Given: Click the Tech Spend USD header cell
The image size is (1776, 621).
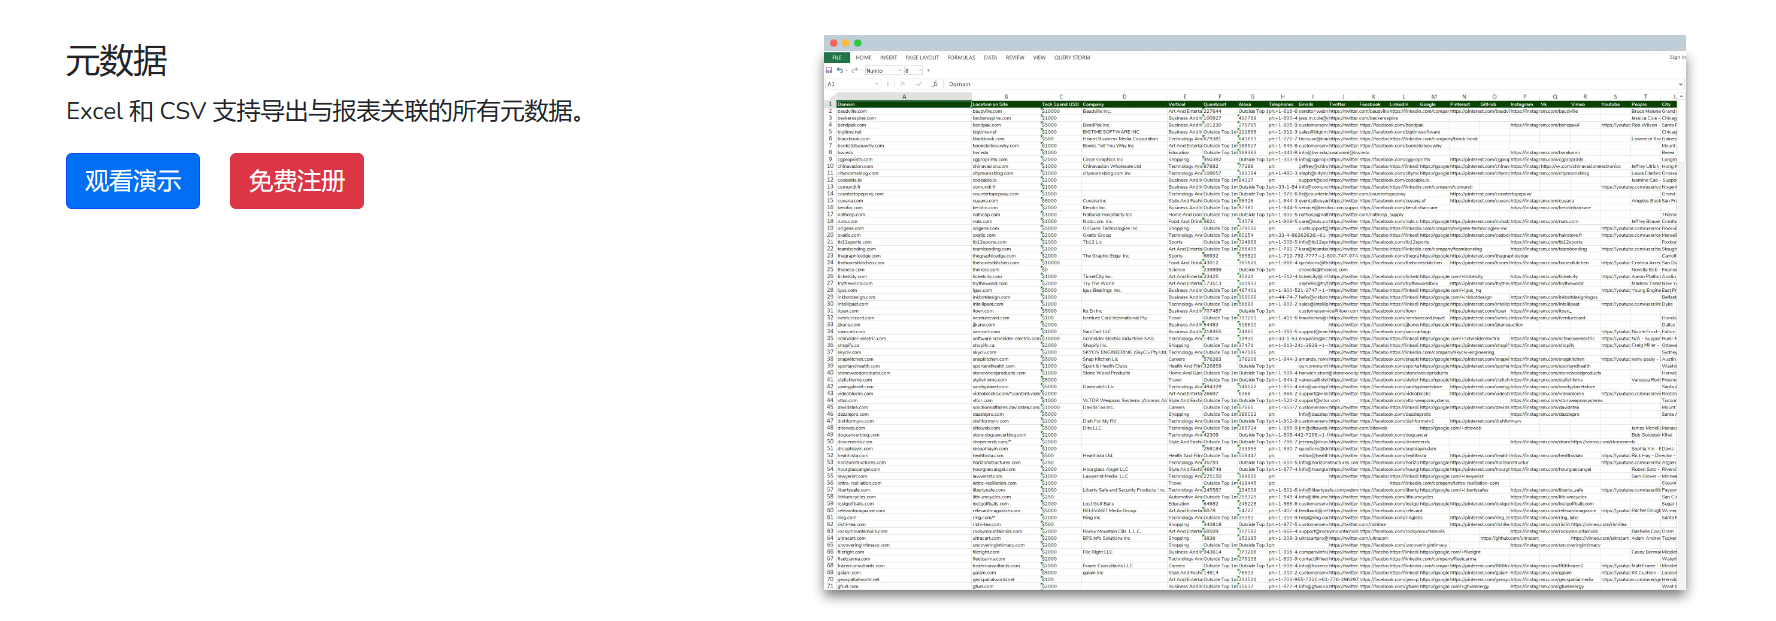Looking at the screenshot, I should [x=1061, y=104].
